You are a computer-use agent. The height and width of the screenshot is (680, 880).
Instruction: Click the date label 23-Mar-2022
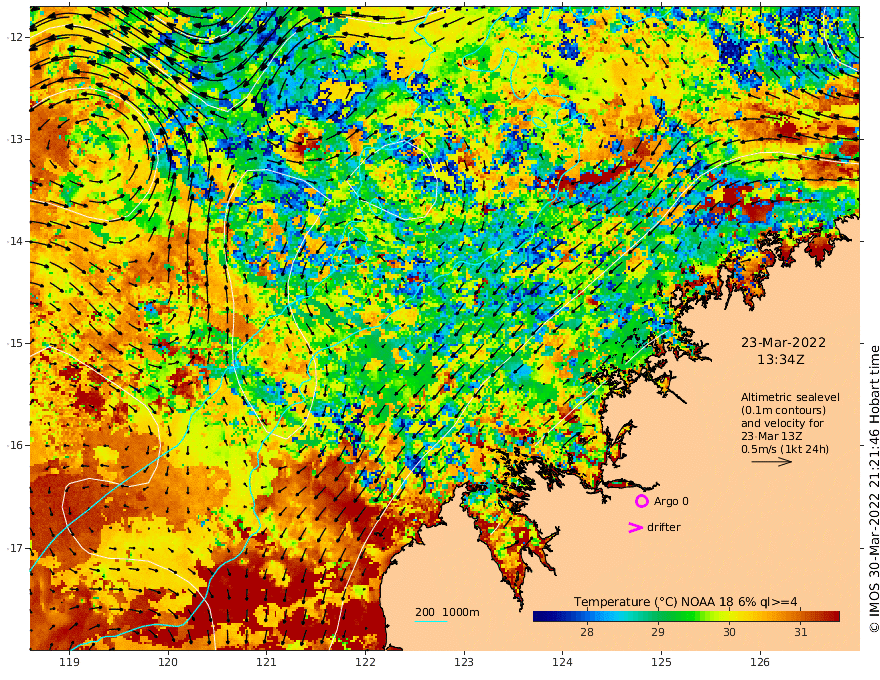click(x=783, y=342)
